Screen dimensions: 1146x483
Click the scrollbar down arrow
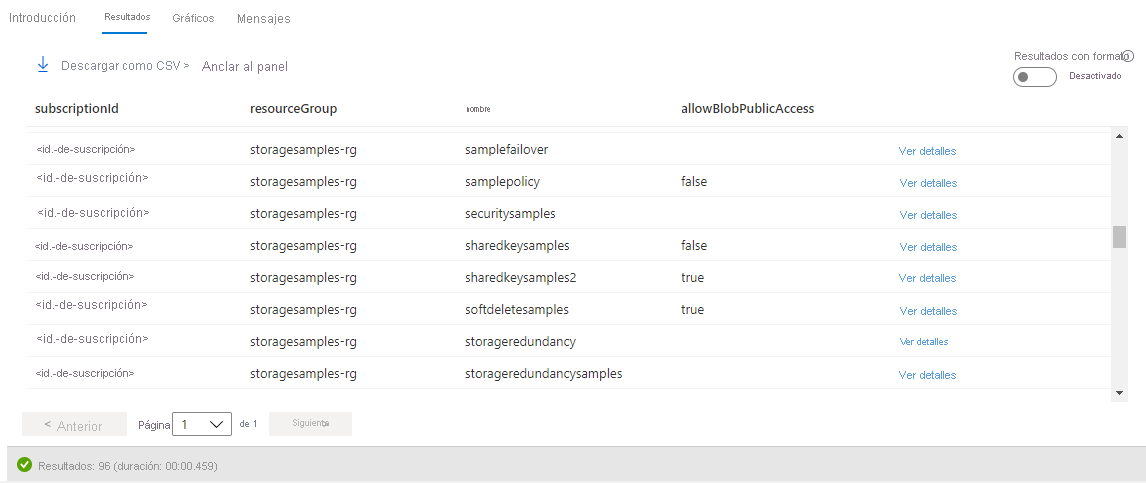(x=1120, y=393)
